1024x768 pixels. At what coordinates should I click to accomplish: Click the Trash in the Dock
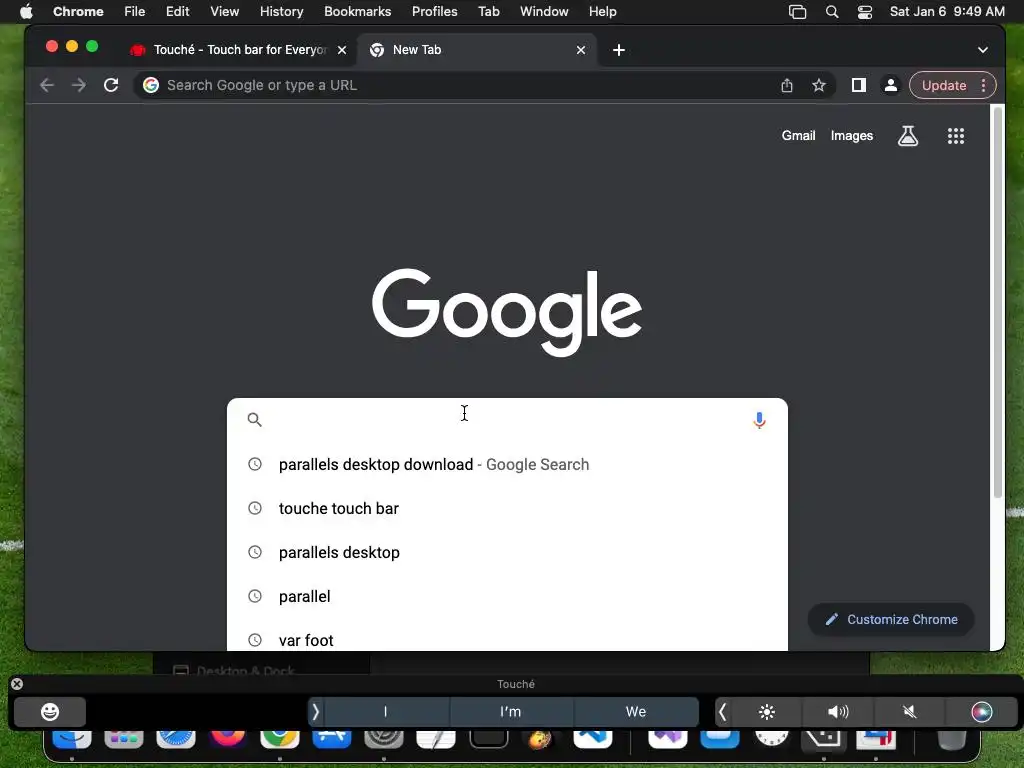coord(951,740)
